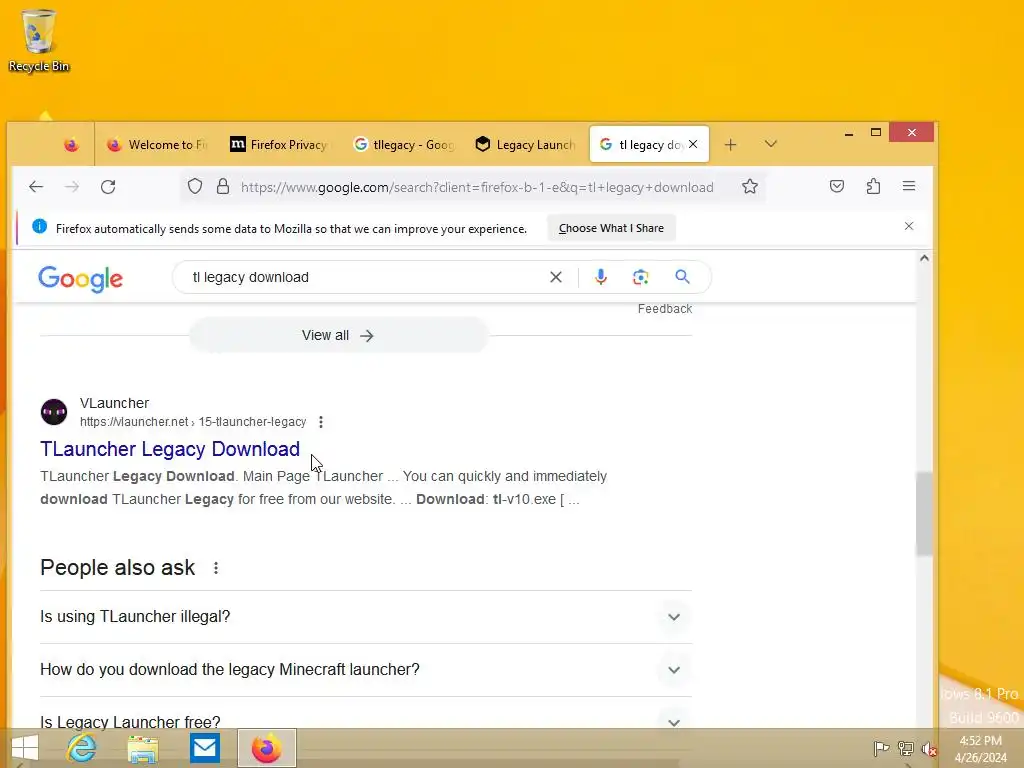Open the Recycle Bin desktop icon
This screenshot has width=1024, height=768.
39,40
